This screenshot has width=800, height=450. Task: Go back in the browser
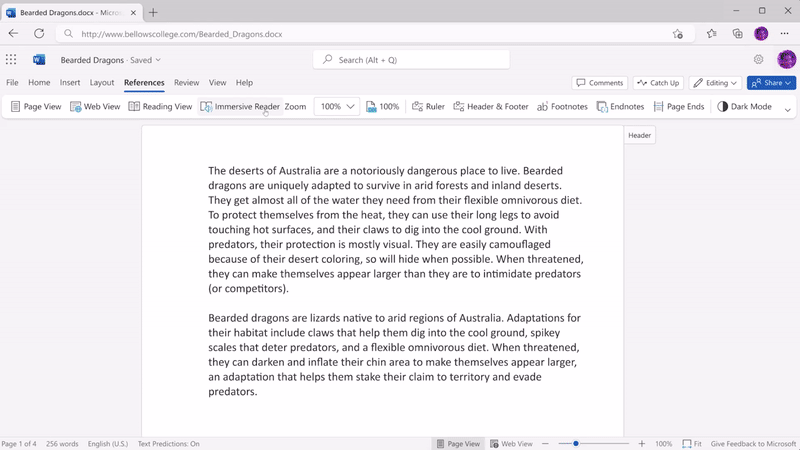pyautogui.click(x=13, y=34)
